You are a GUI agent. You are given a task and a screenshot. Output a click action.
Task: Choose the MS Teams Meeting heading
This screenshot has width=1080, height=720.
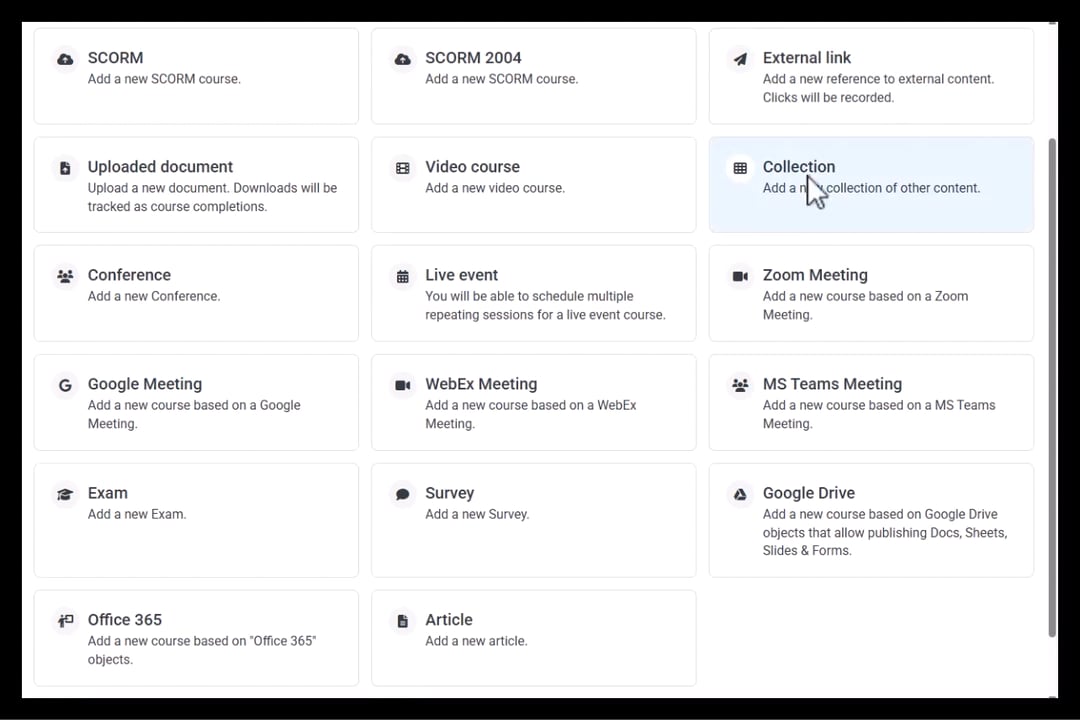pyautogui.click(x=832, y=384)
